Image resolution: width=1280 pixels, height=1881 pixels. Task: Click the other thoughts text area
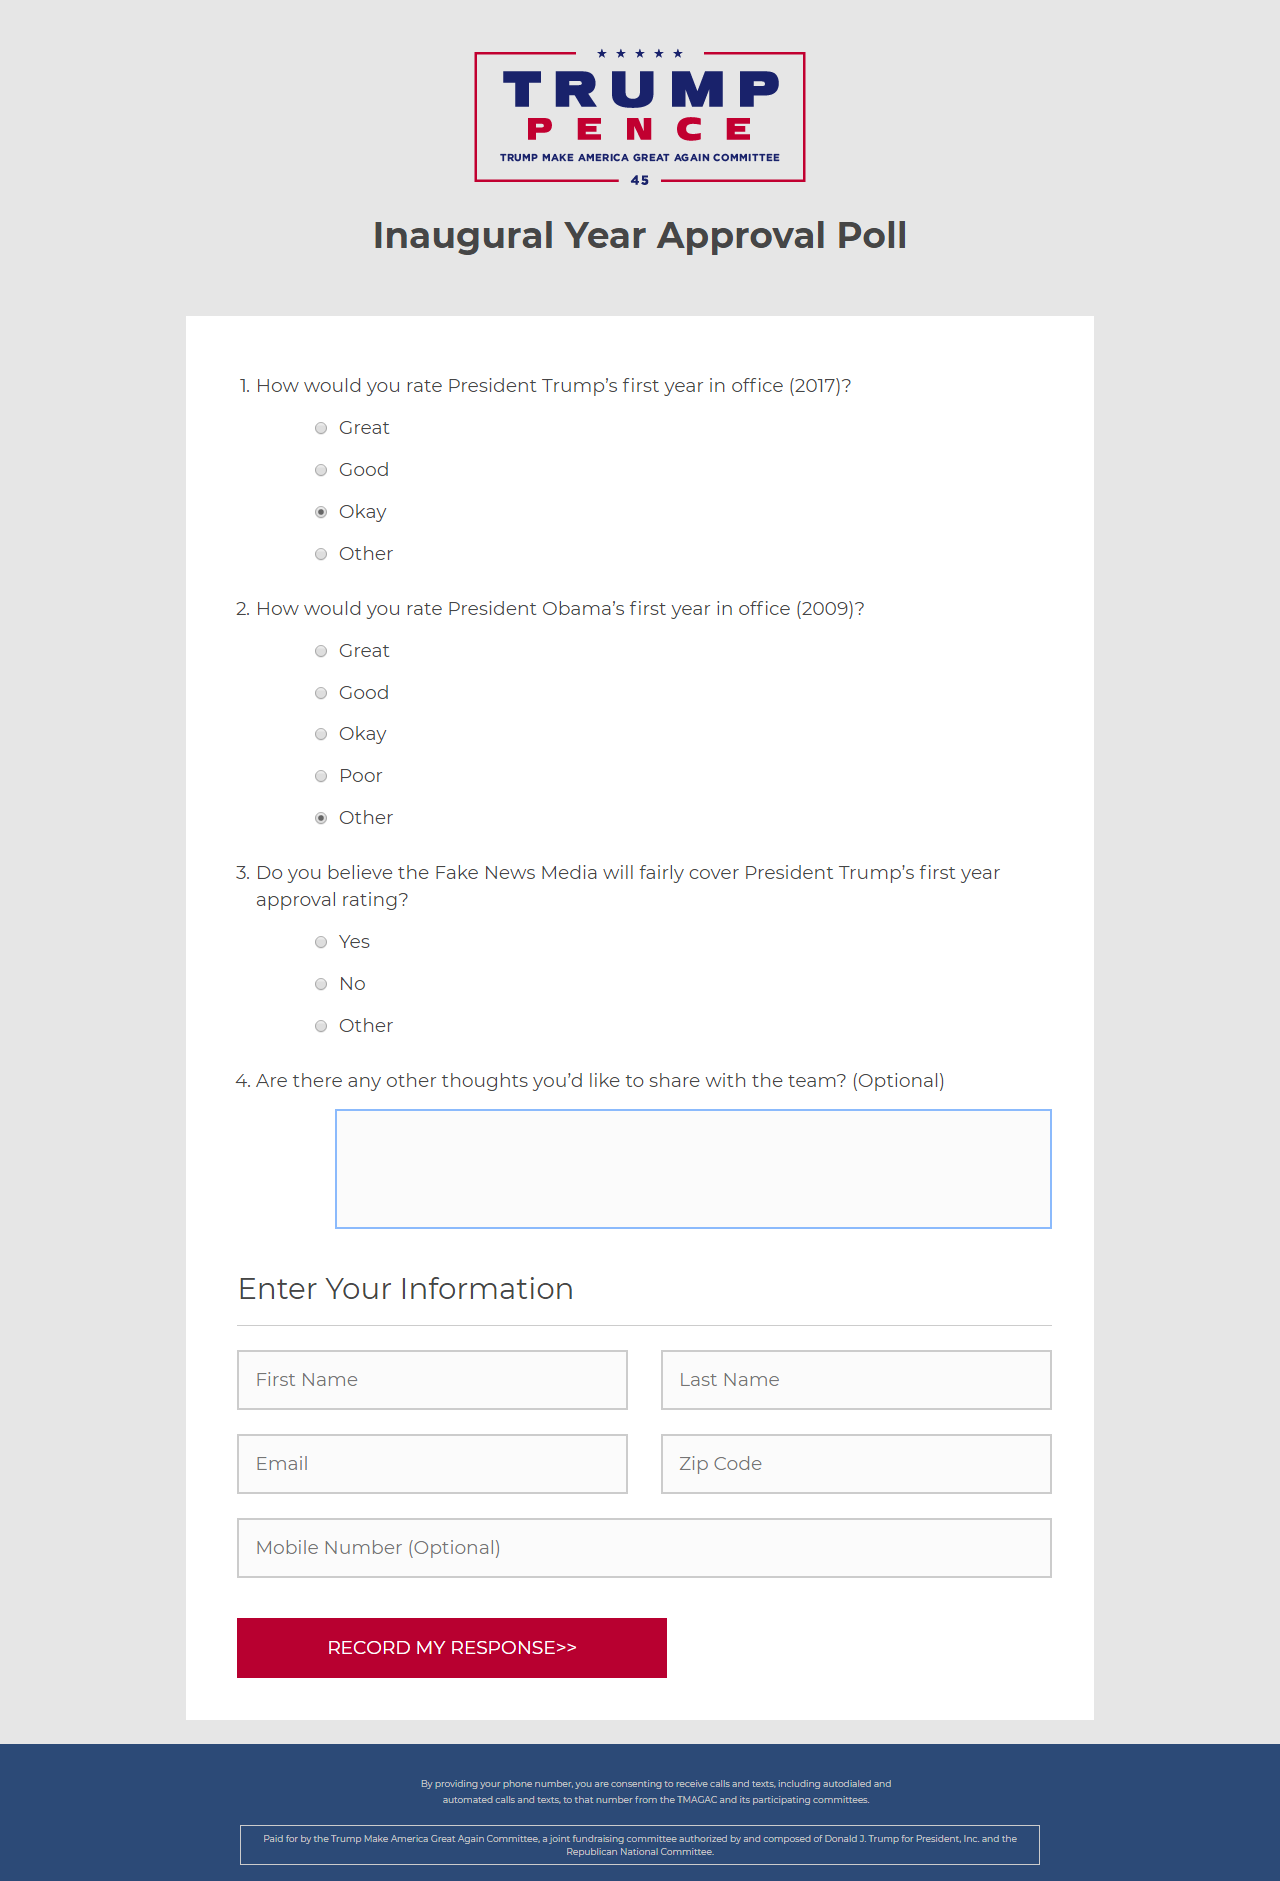tap(693, 1168)
